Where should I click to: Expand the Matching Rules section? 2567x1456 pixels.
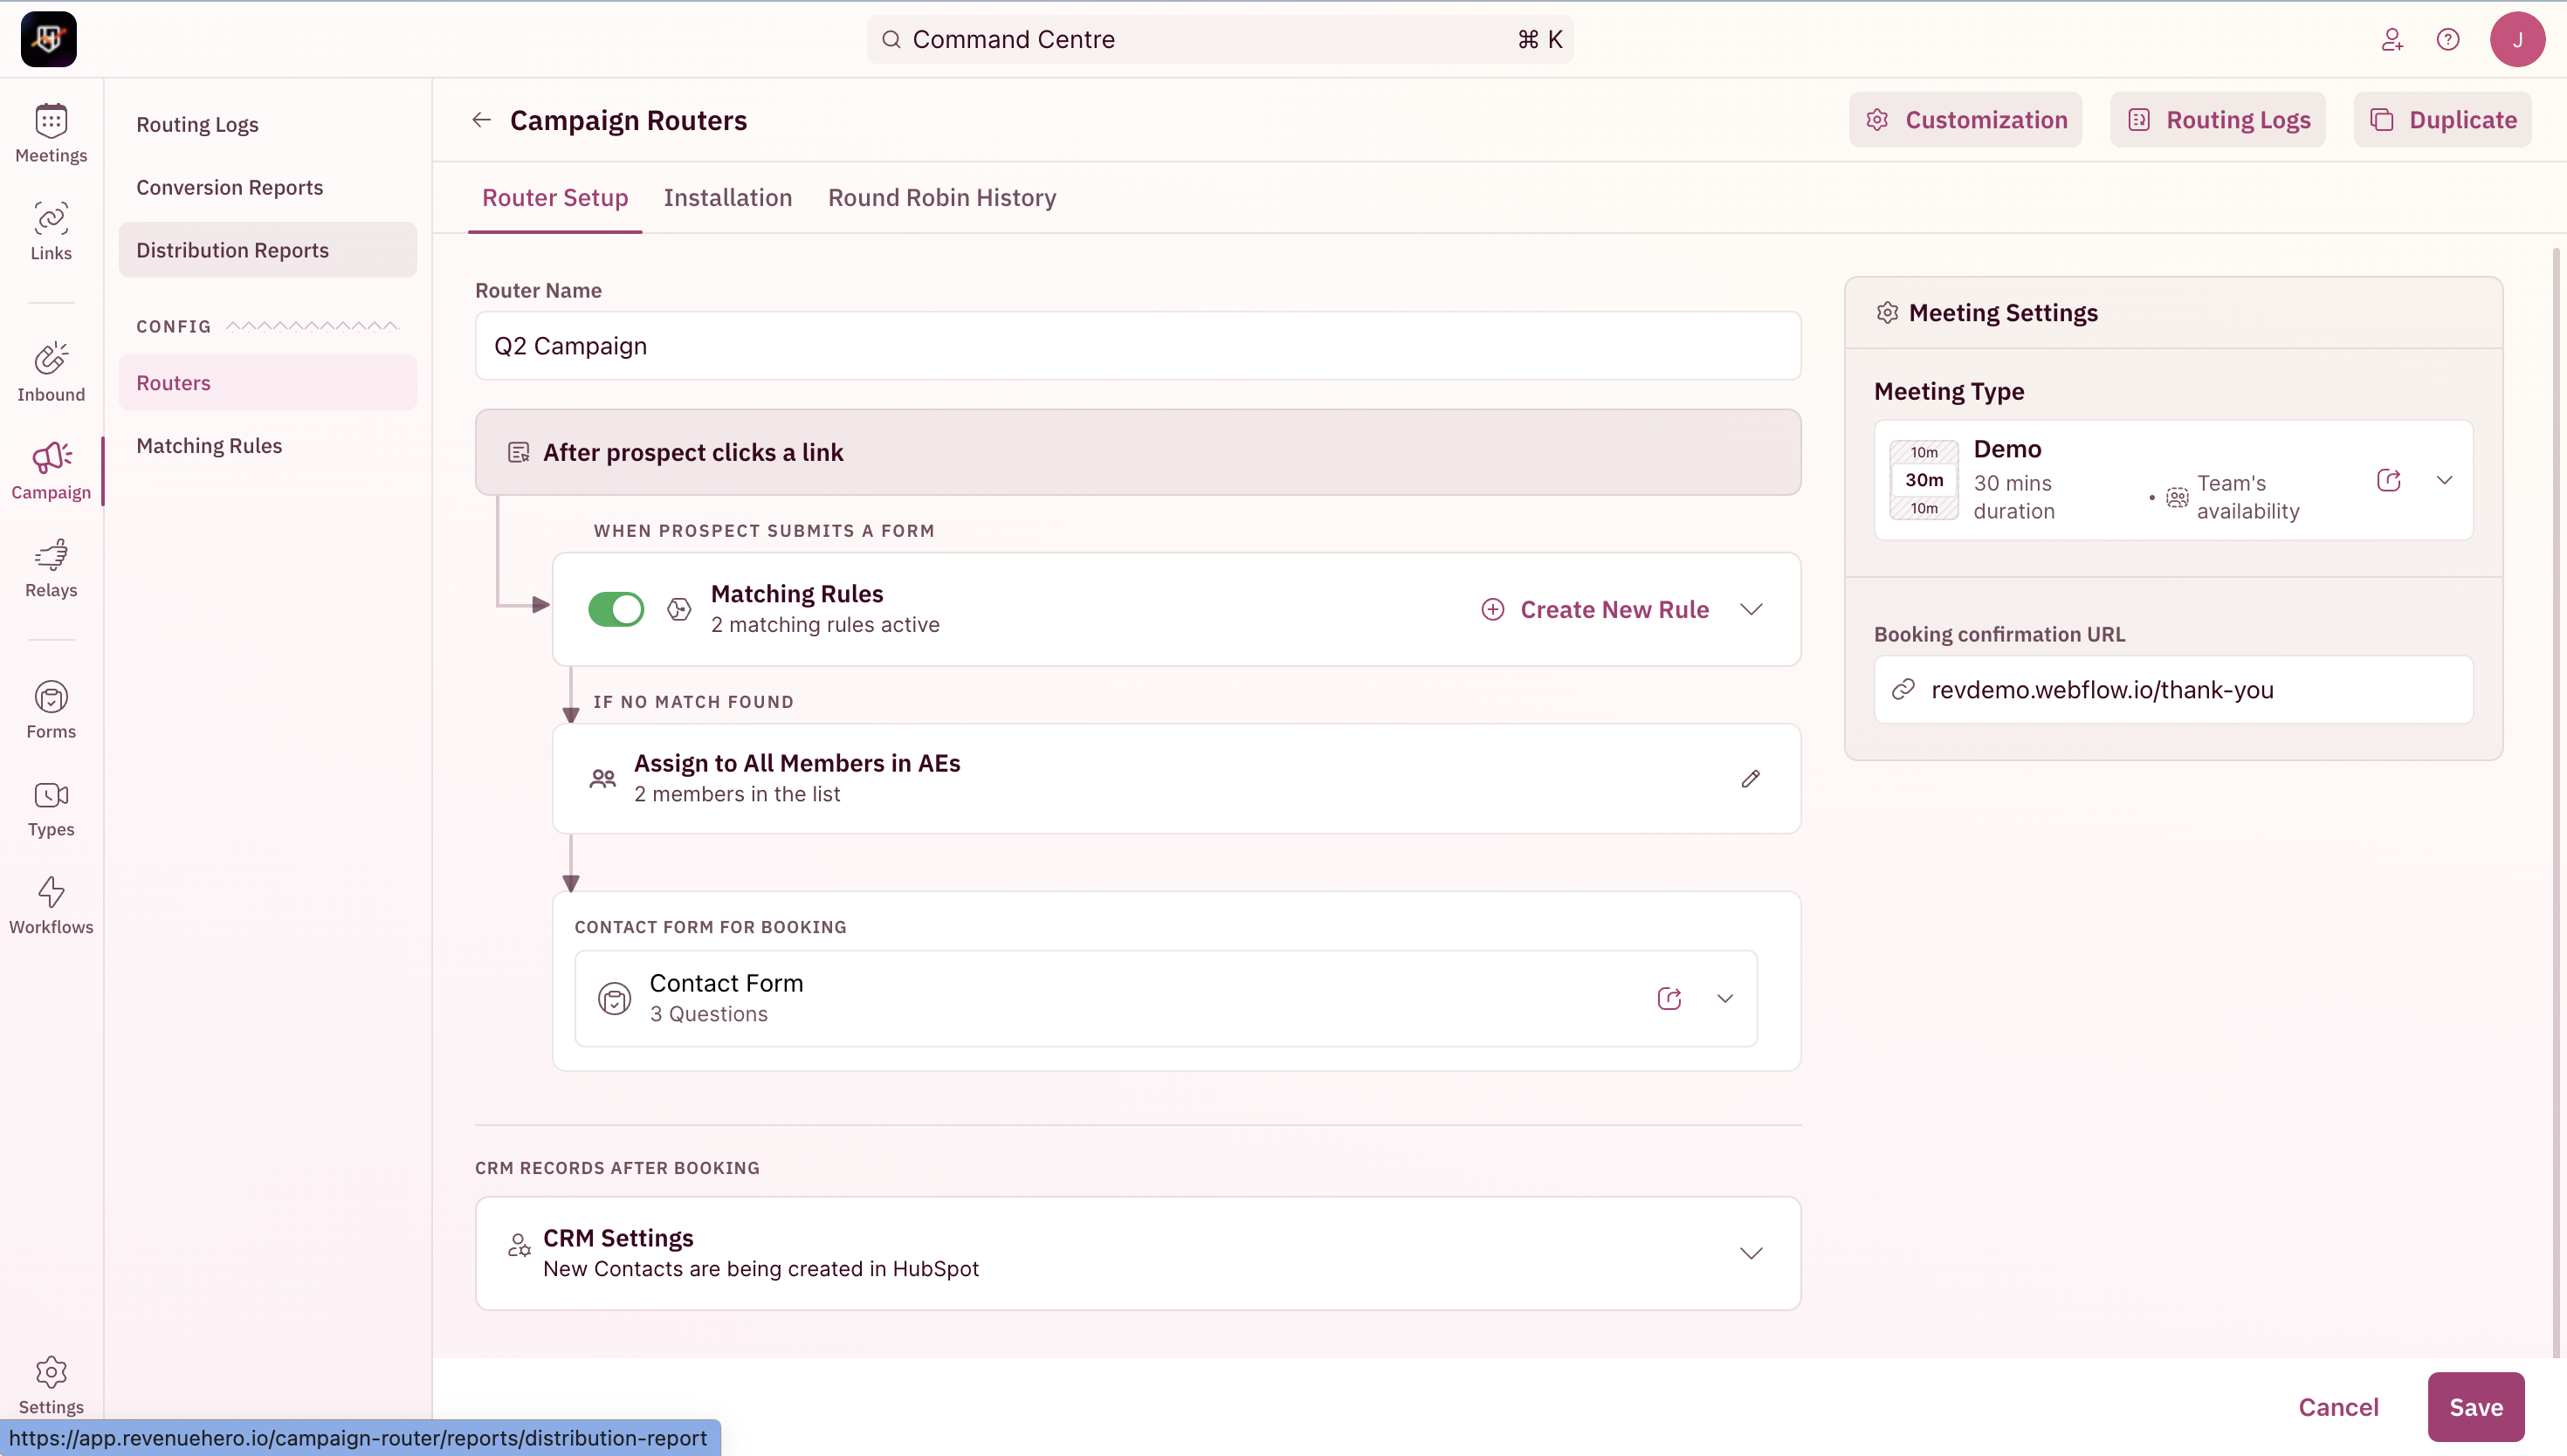(x=1751, y=609)
